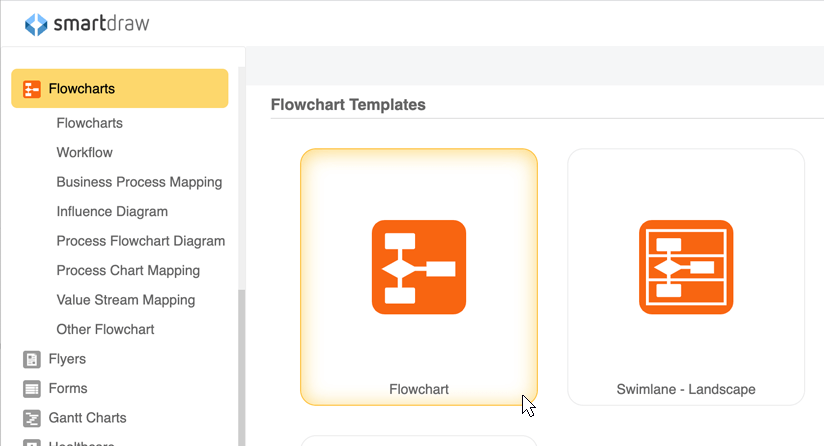Collapse the highlighted Flowcharts category
The width and height of the screenshot is (824, 446).
(x=120, y=88)
